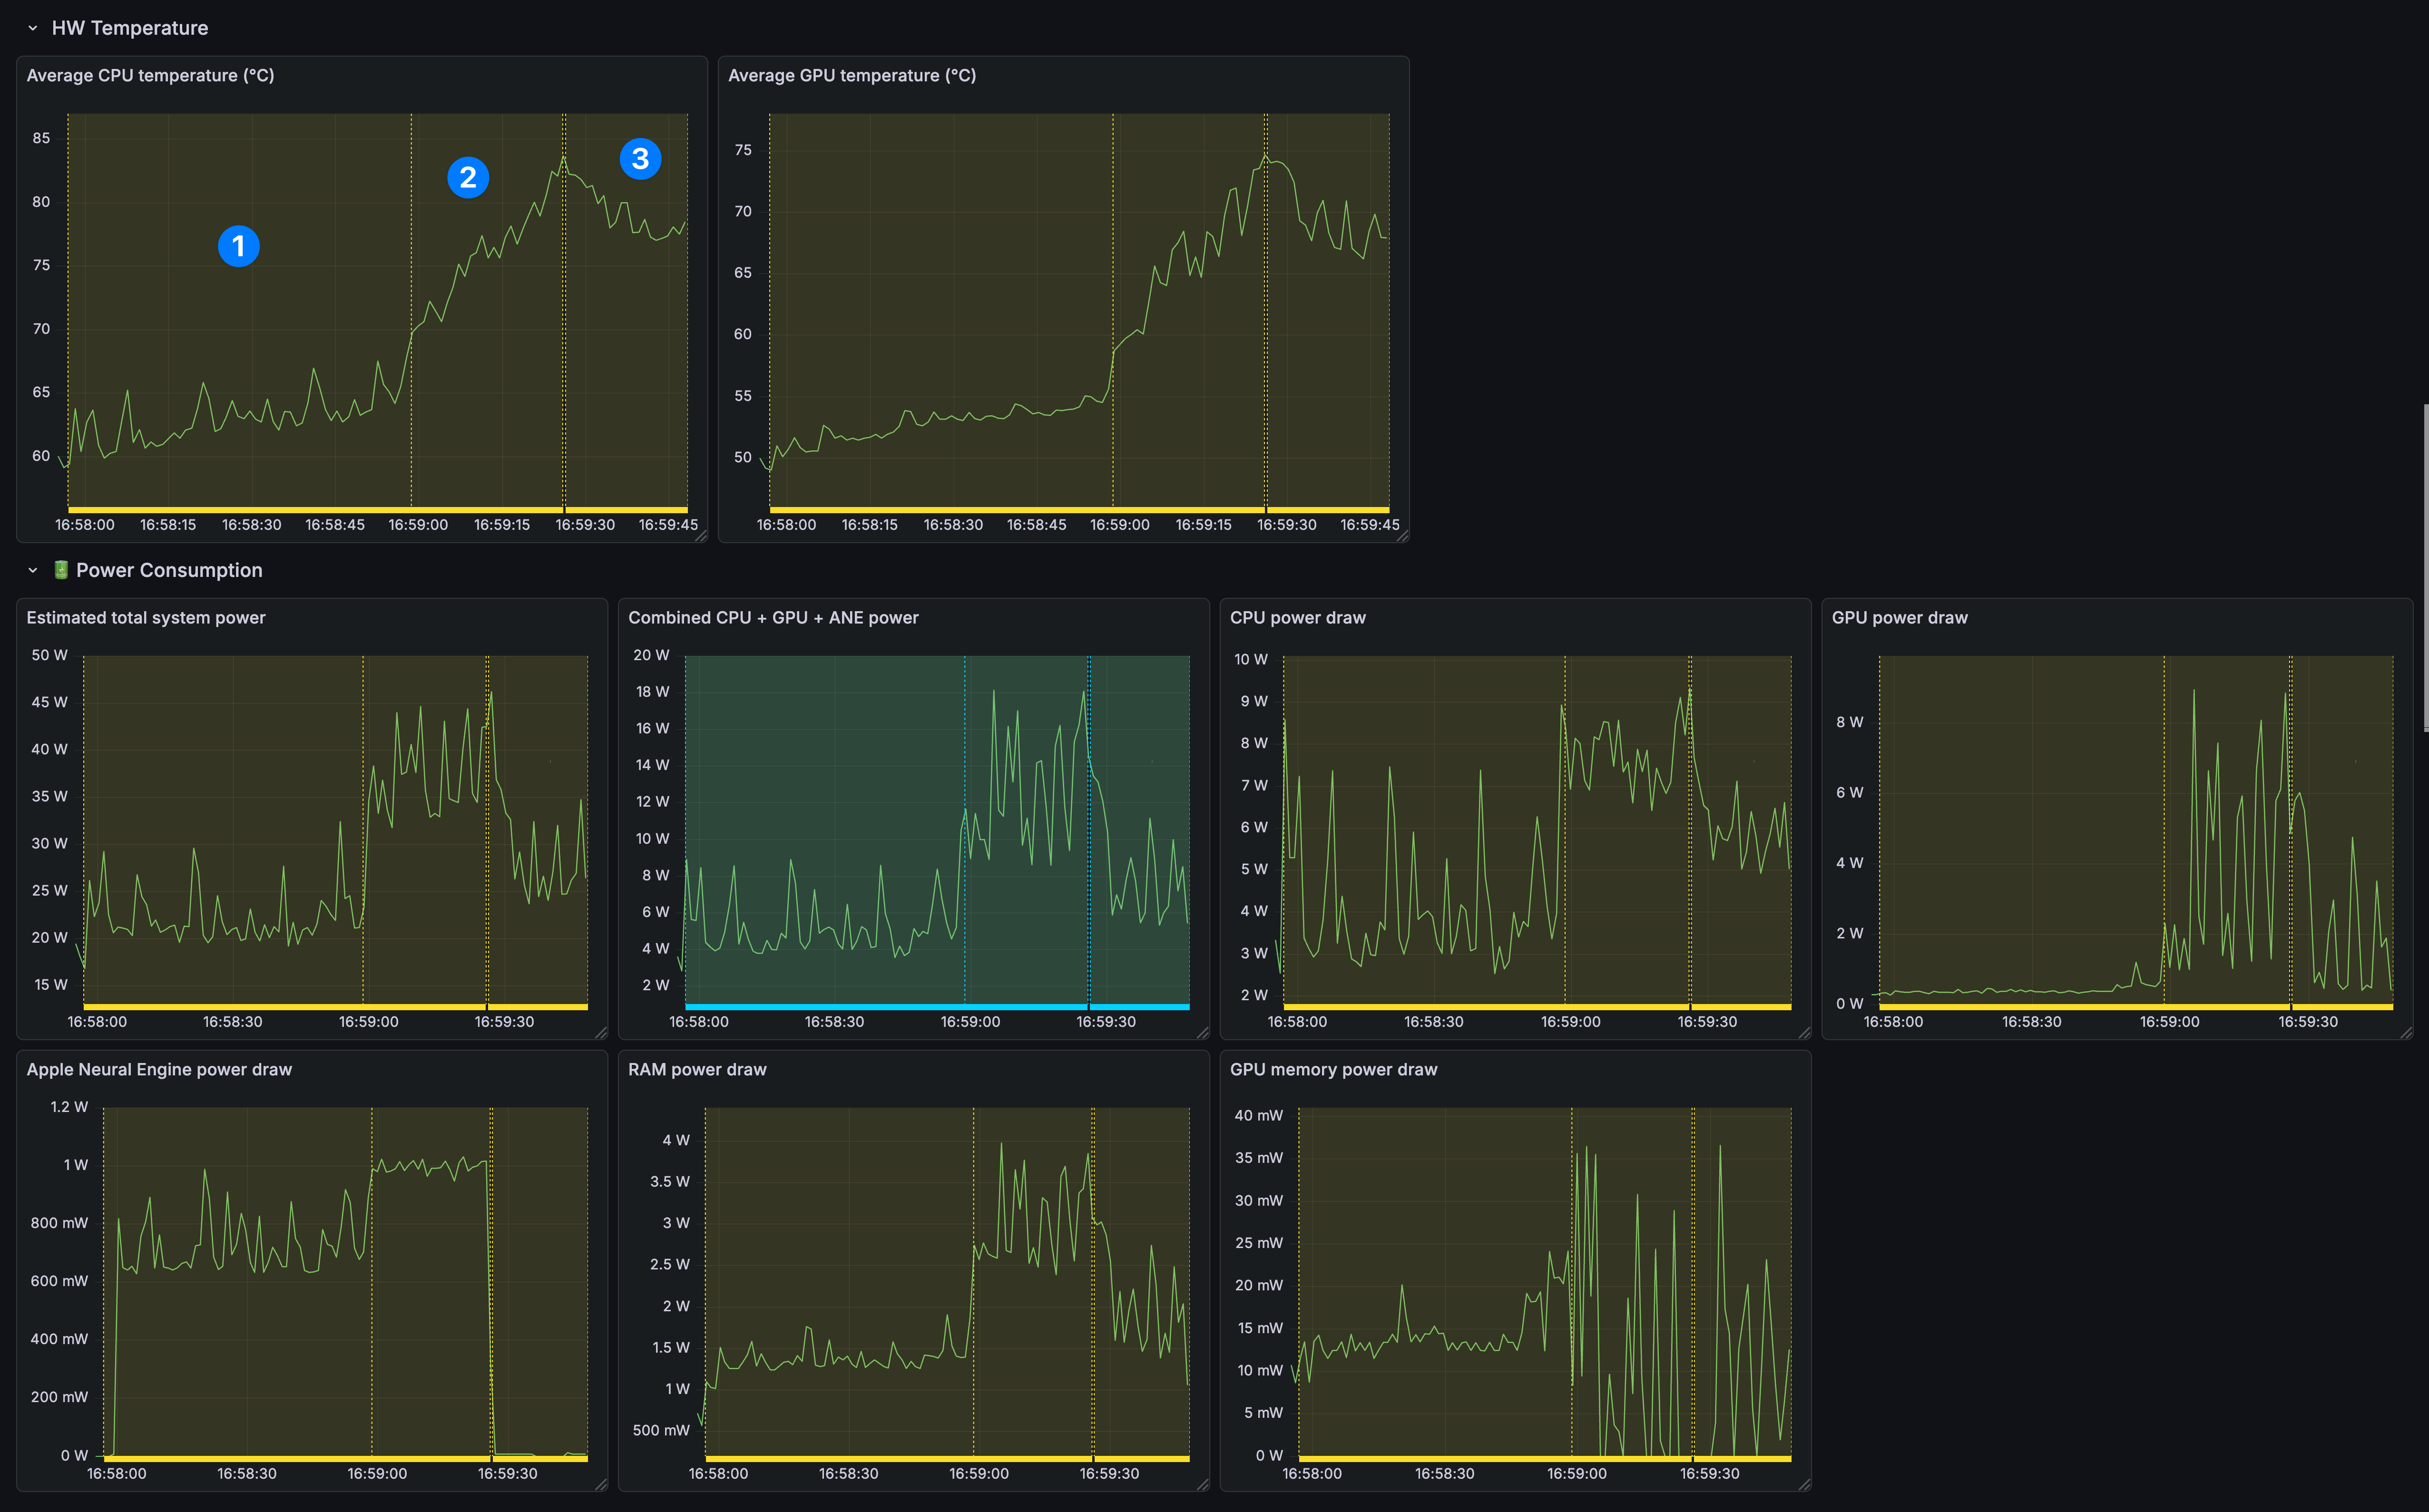Viewport: 2429px width, 1512px height.
Task: Click the HW Temperature row heading text
Action: click(130, 28)
